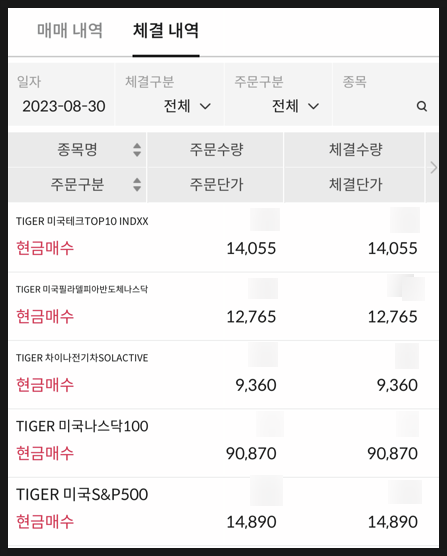Open TIGER 미국나스닥100 row

(223, 443)
